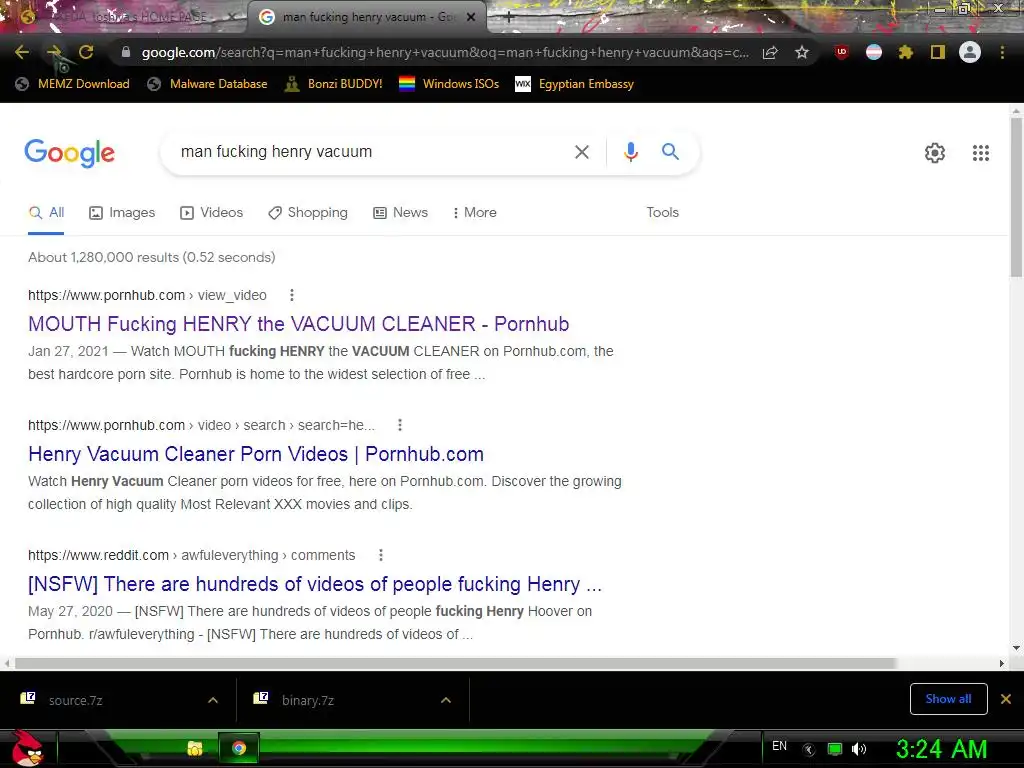Image resolution: width=1024 pixels, height=768 pixels.
Task: Open options dots beside the view_video result
Action: [292, 295]
